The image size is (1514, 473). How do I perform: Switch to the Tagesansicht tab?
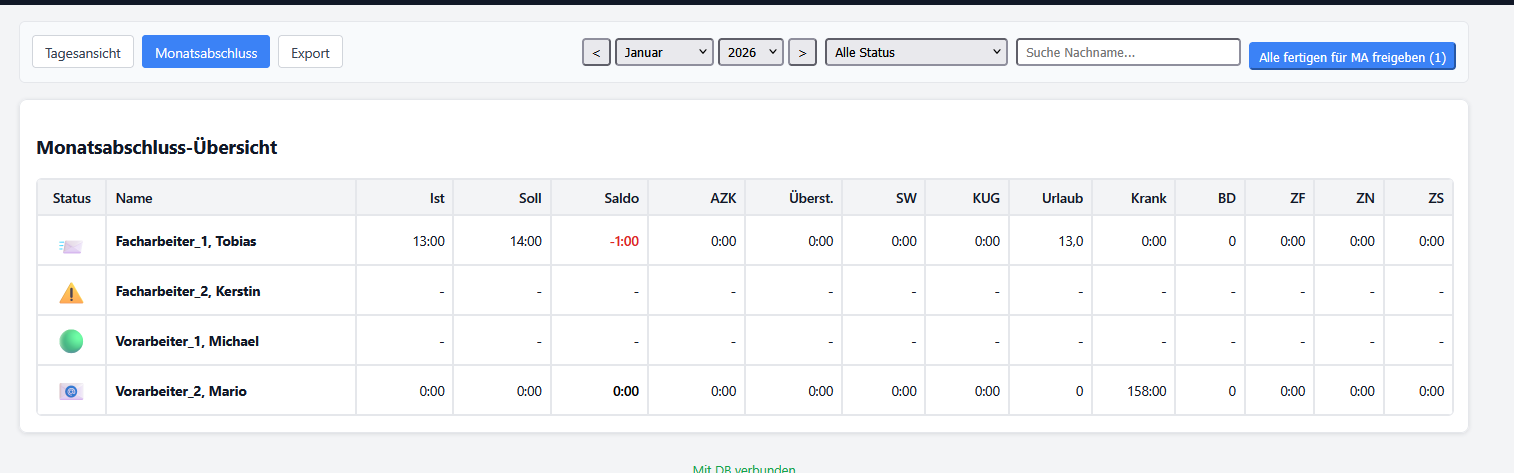click(83, 52)
